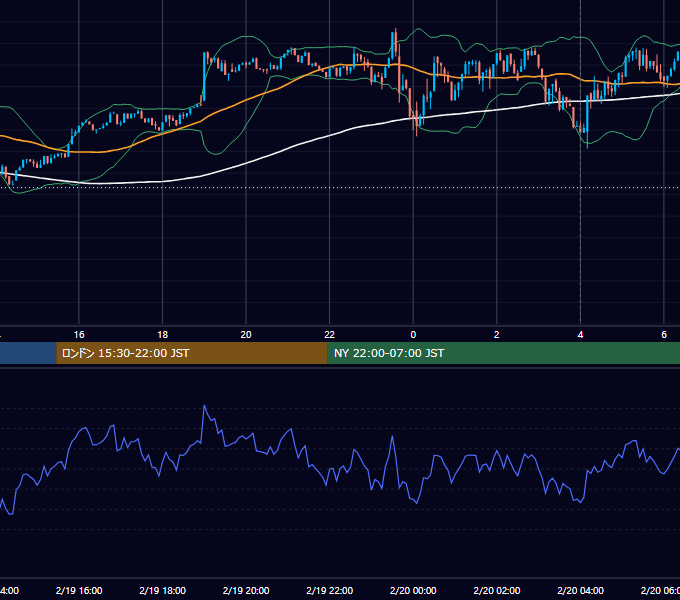Click the dotted horizontal price level line
Screen dimensions: 680x600
pyautogui.click(x=340, y=188)
